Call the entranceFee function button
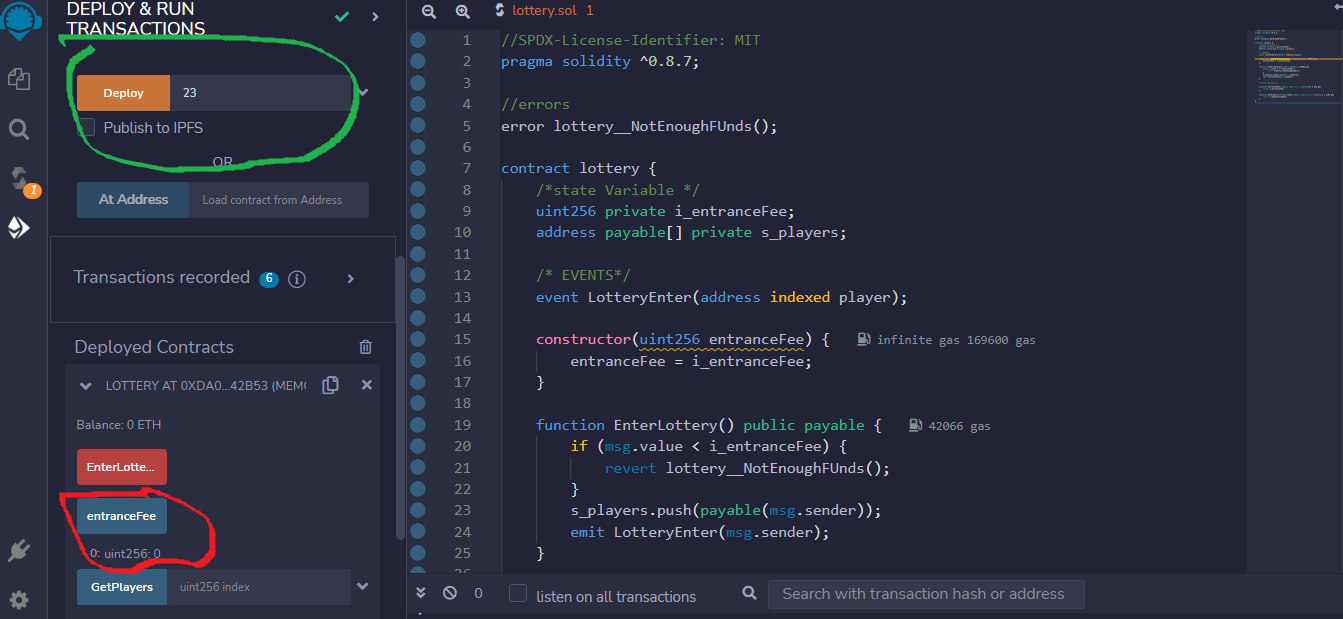The height and width of the screenshot is (619, 1343). click(122, 517)
